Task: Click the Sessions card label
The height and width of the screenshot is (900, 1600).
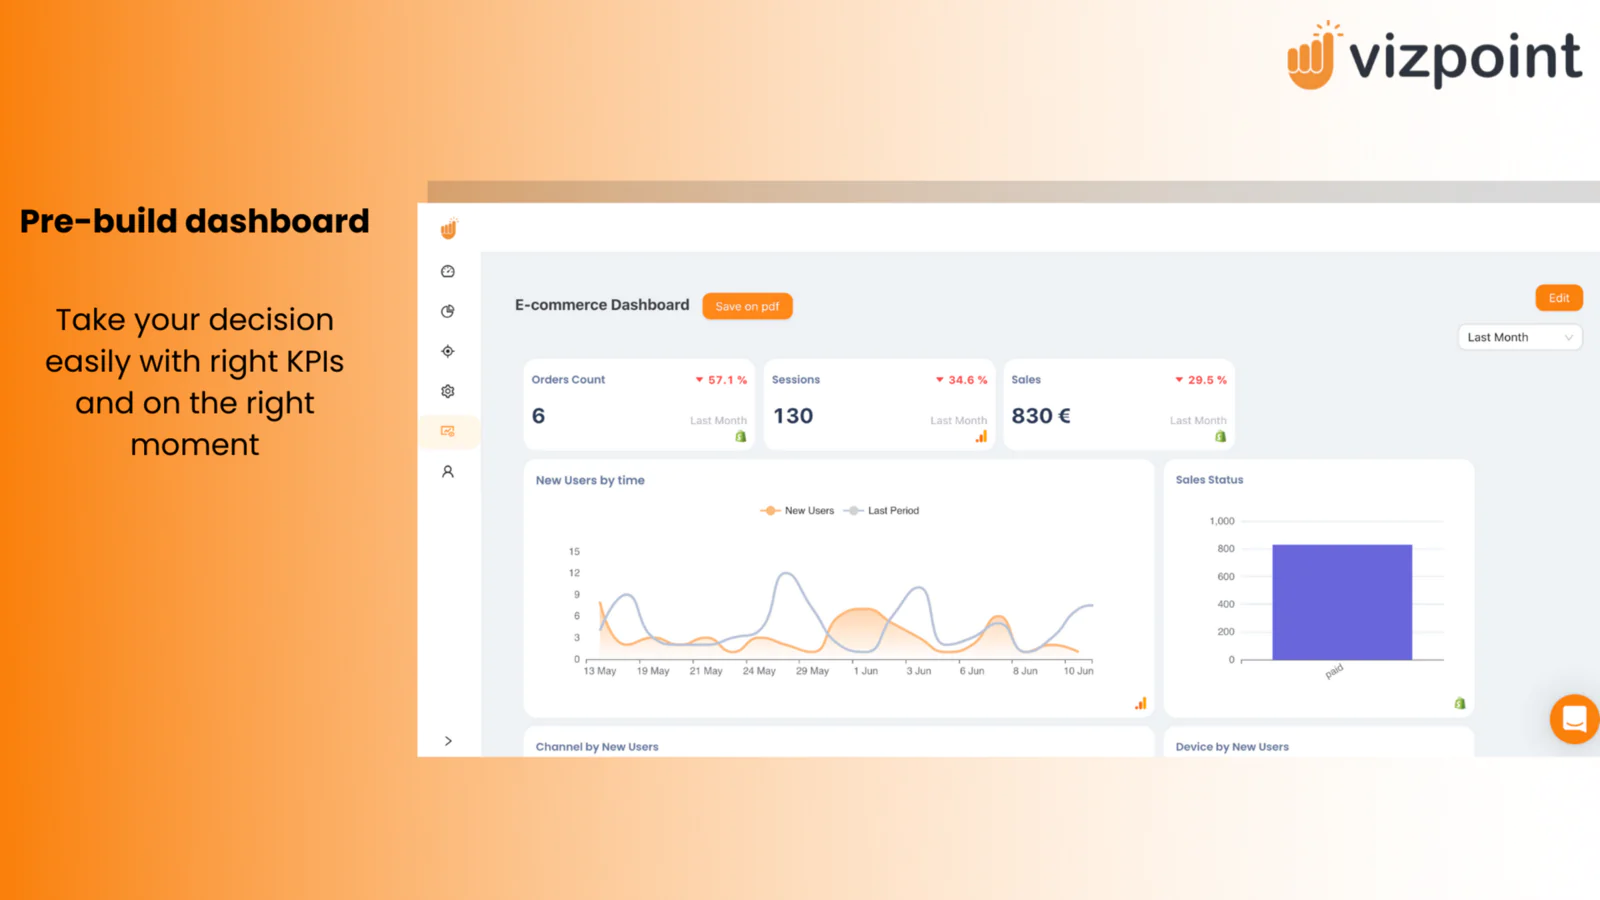Action: 796,380
